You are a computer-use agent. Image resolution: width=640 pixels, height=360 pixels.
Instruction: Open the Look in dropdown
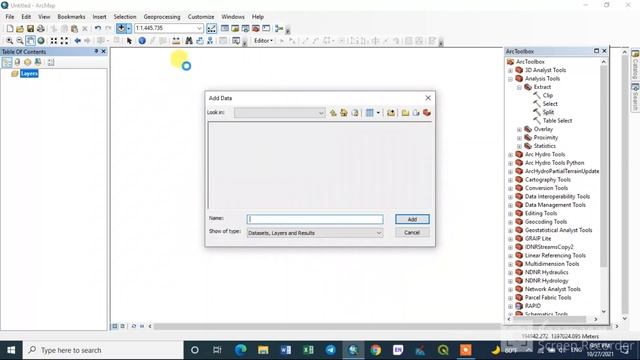click(321, 113)
